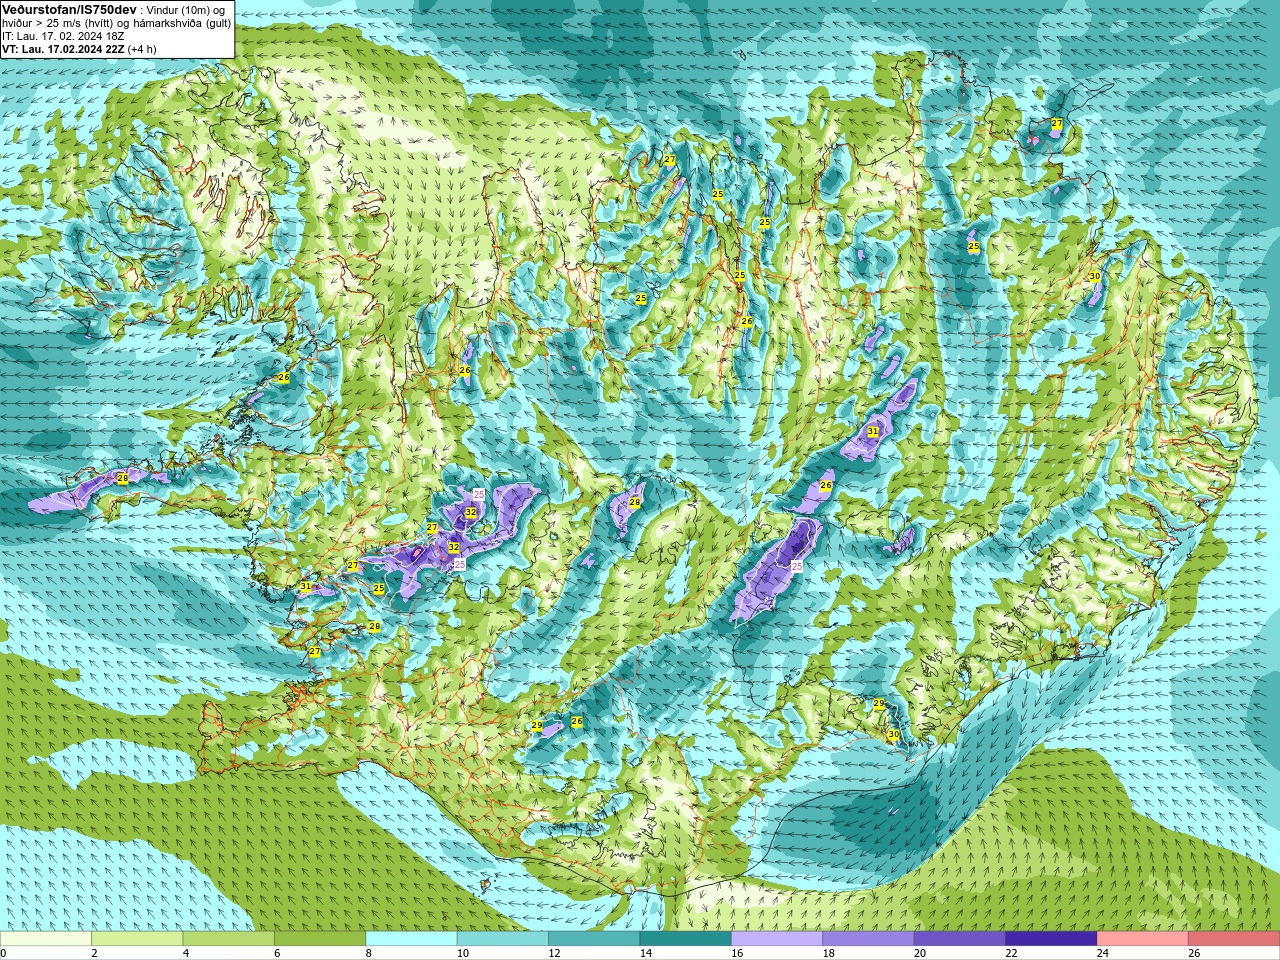The height and width of the screenshot is (960, 1280).
Task: Click the yellow 29 label just above the 30 label
Action: [x=879, y=704]
